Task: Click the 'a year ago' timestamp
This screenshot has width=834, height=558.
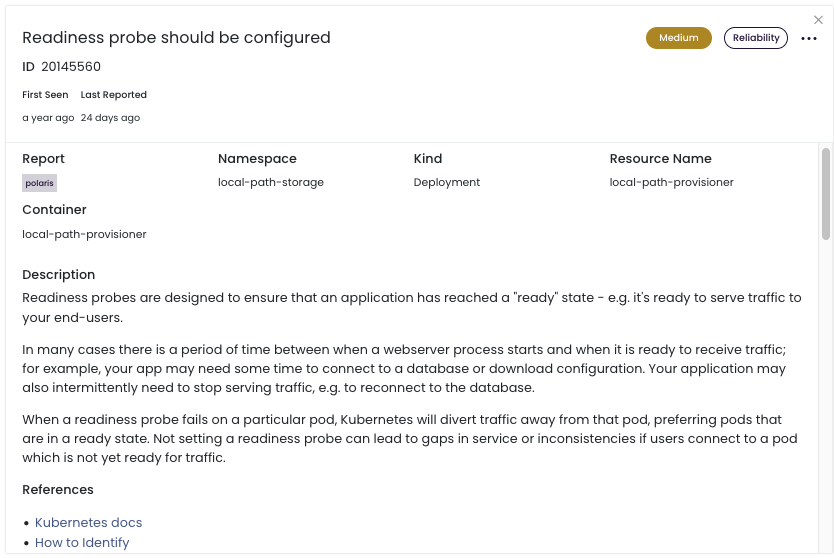Action: point(48,118)
